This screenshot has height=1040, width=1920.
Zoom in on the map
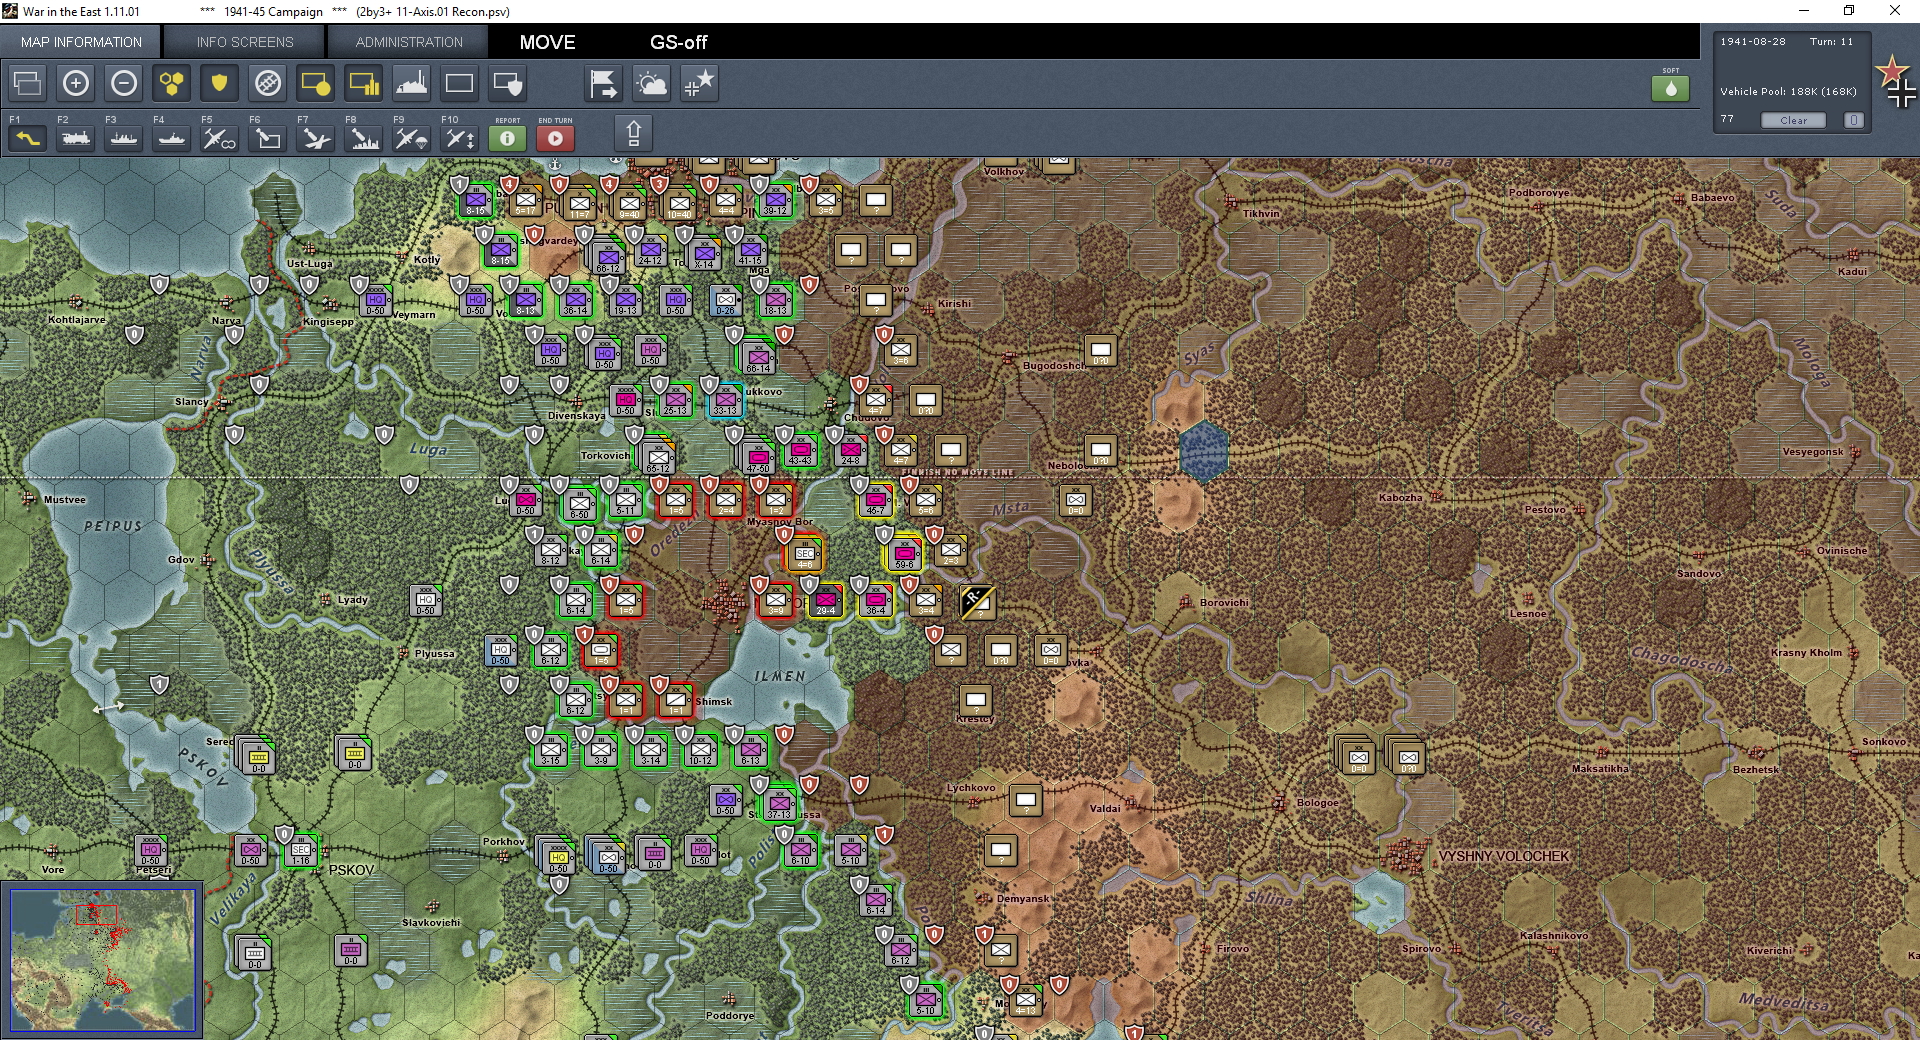tap(76, 84)
